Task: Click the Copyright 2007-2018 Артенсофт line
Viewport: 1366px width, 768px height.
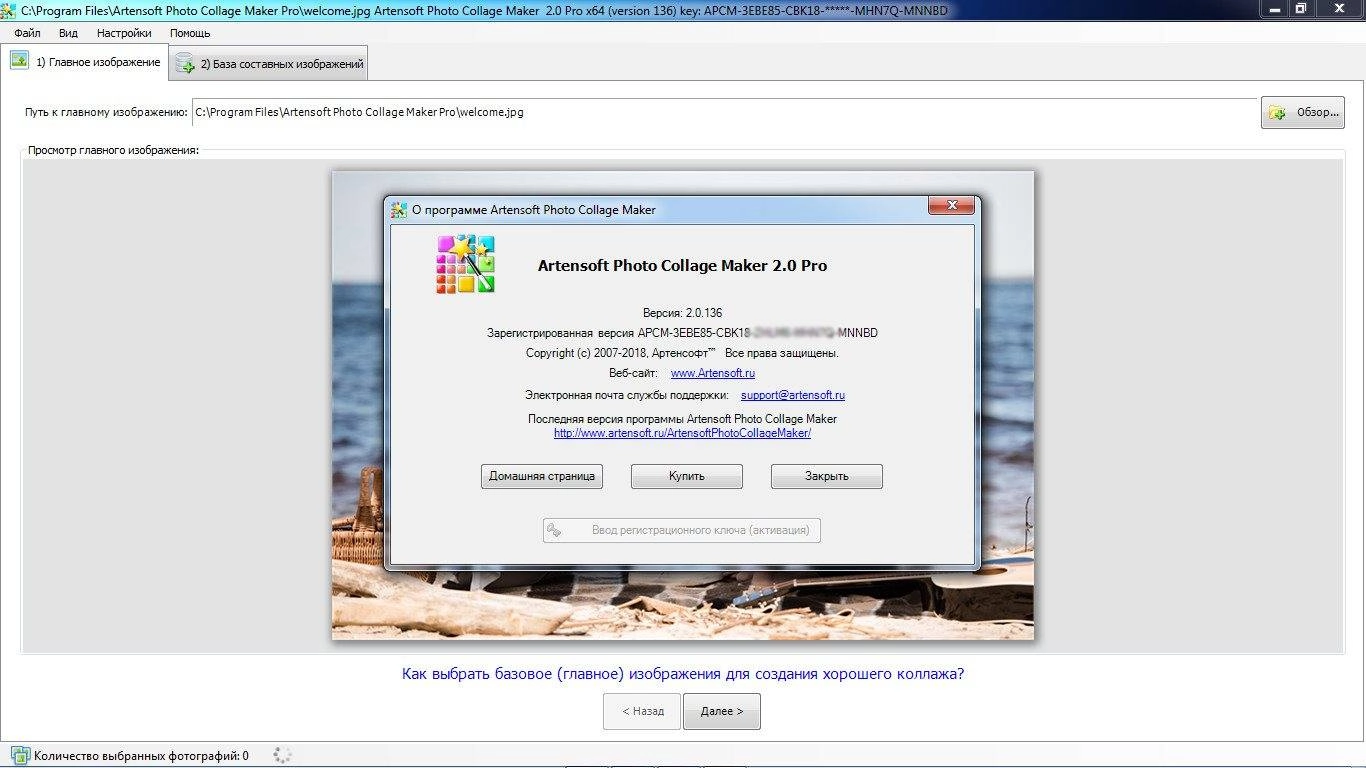Action: (682, 353)
